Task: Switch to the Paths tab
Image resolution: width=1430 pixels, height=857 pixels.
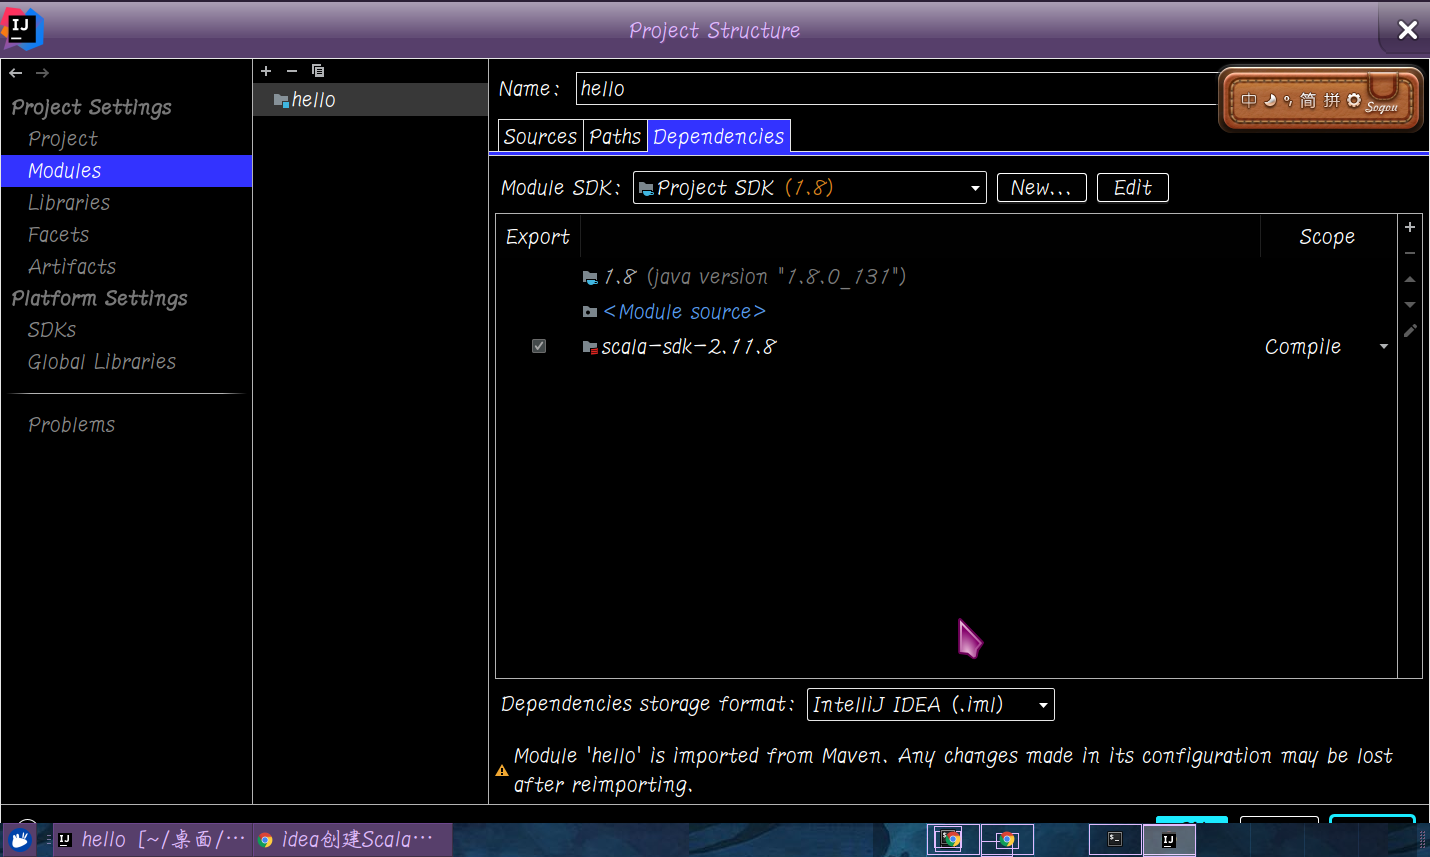Action: pos(615,136)
